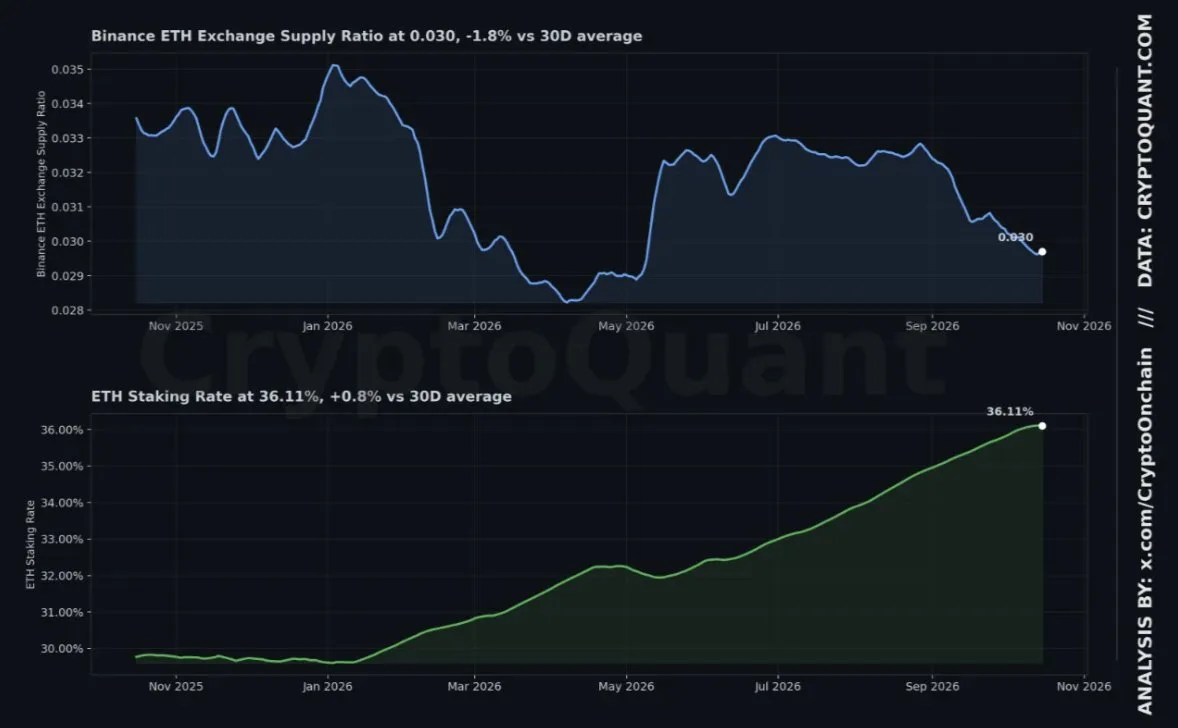Click the white endpoint dot on supply ratio chart

coord(1041,252)
